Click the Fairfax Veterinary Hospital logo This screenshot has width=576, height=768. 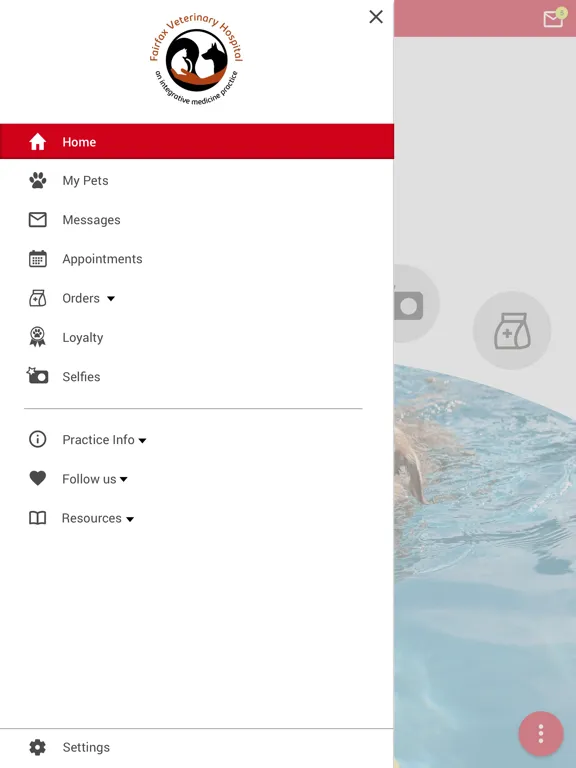196,59
